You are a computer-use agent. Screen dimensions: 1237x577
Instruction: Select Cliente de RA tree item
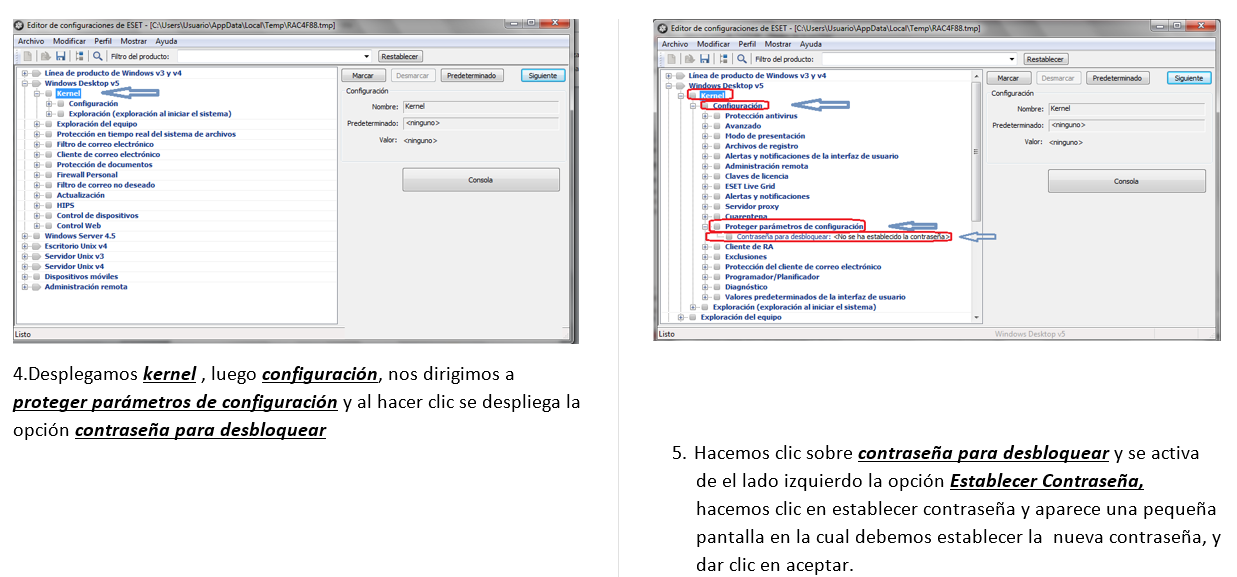[749, 246]
